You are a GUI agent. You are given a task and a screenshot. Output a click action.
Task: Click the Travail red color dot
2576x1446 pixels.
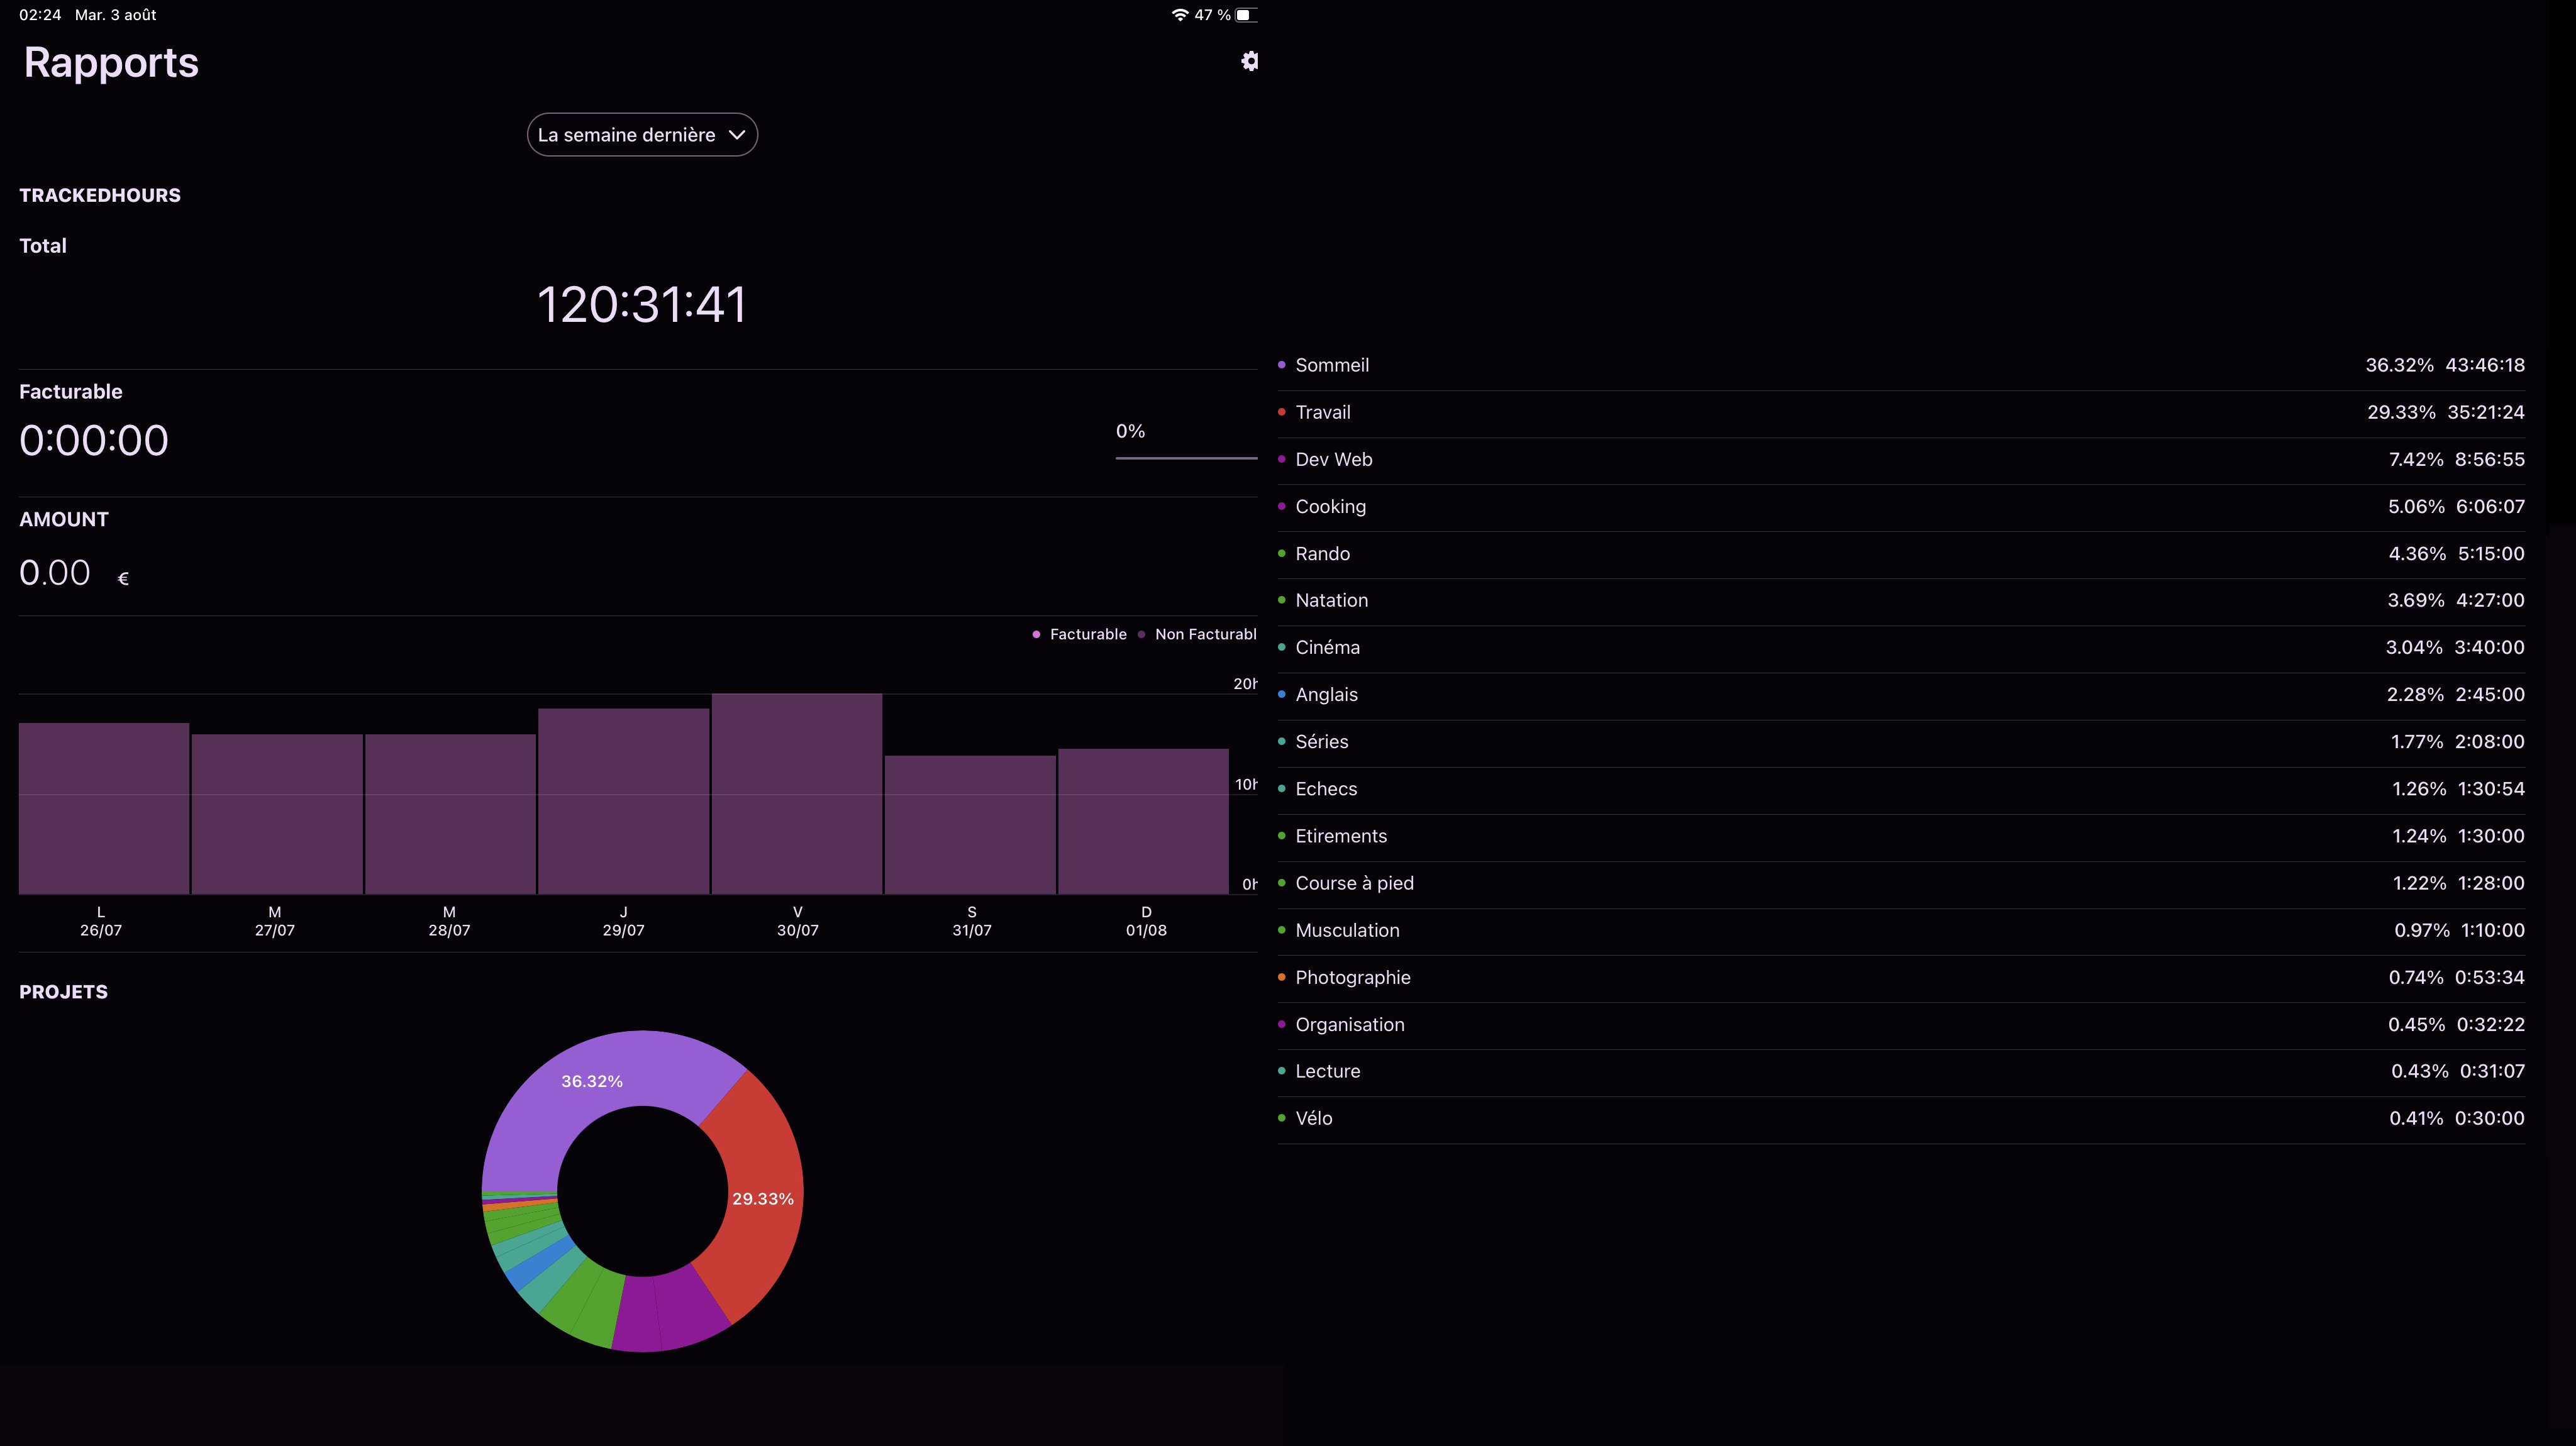(x=1281, y=412)
